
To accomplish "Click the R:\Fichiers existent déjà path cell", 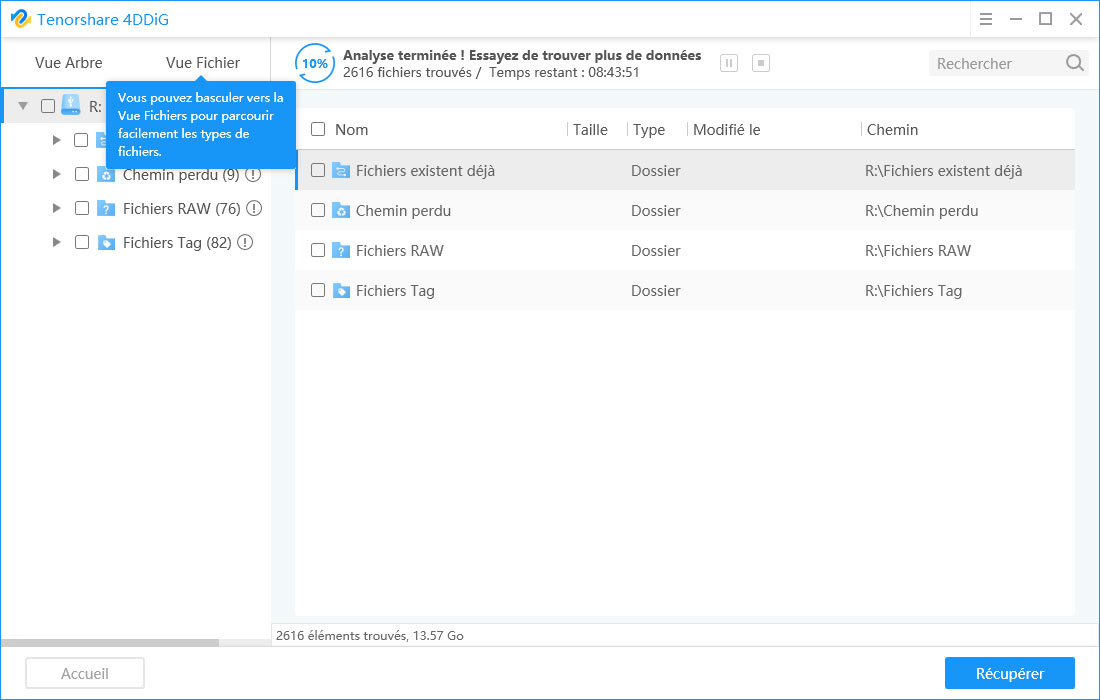I will tap(943, 170).
